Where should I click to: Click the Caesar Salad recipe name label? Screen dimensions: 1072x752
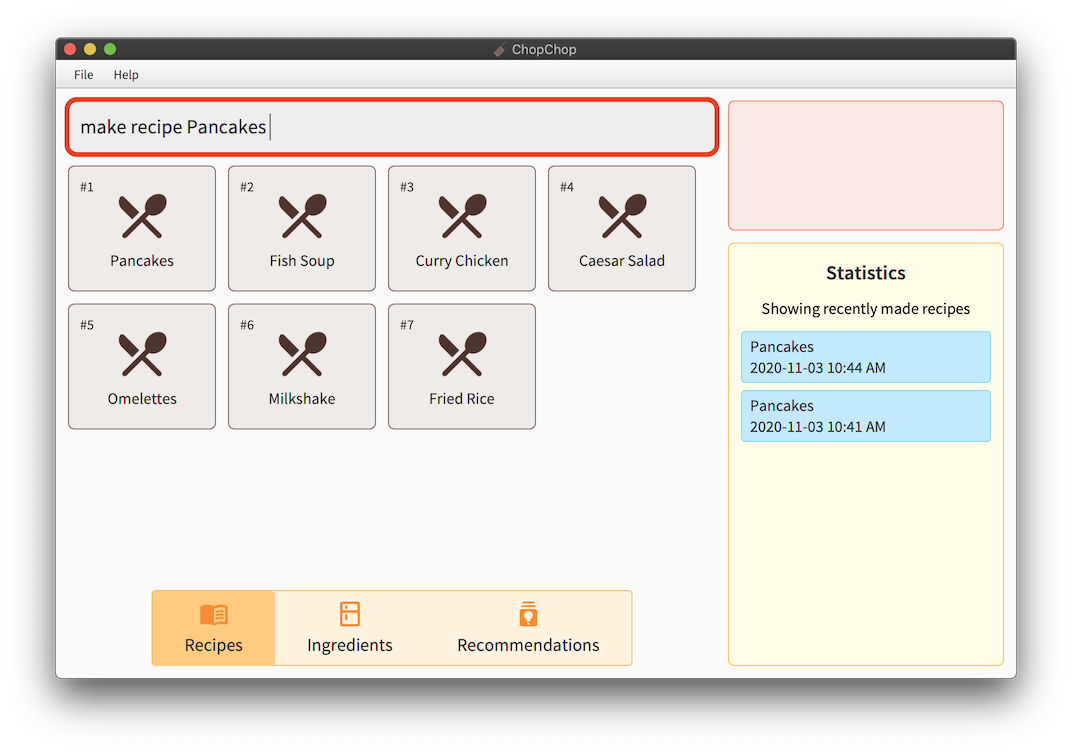point(622,260)
